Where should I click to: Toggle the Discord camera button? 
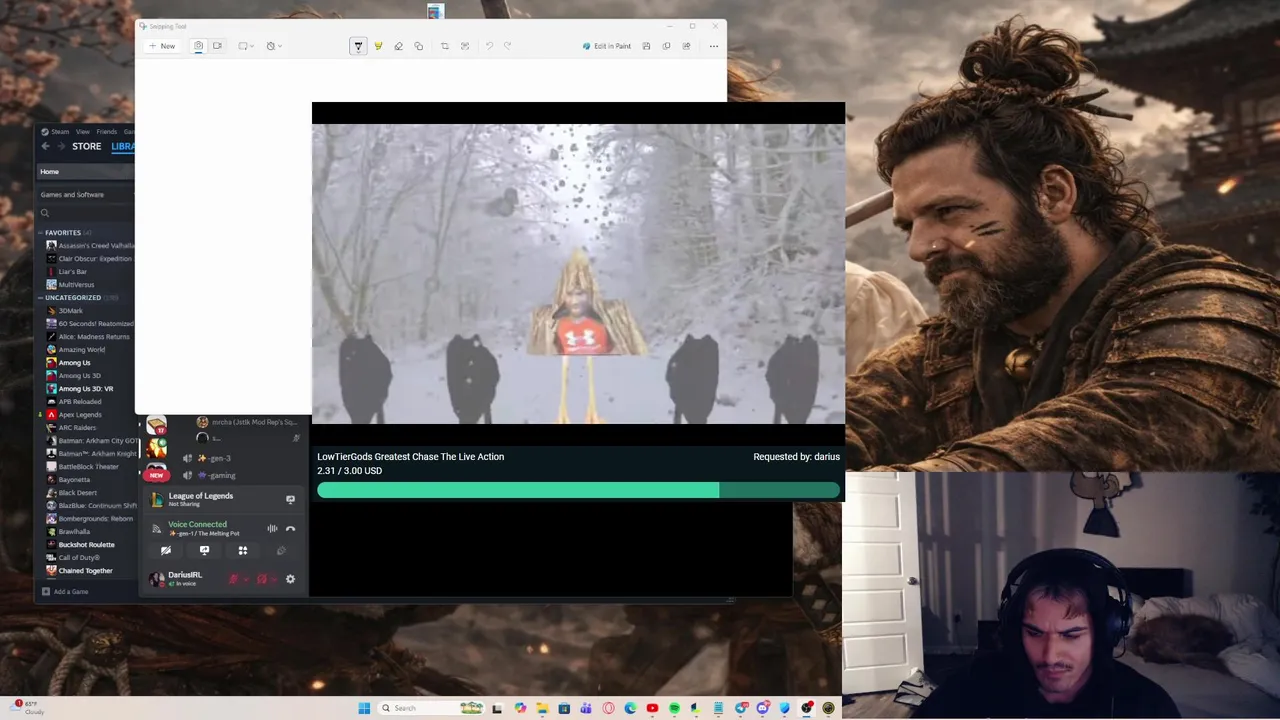pos(166,550)
